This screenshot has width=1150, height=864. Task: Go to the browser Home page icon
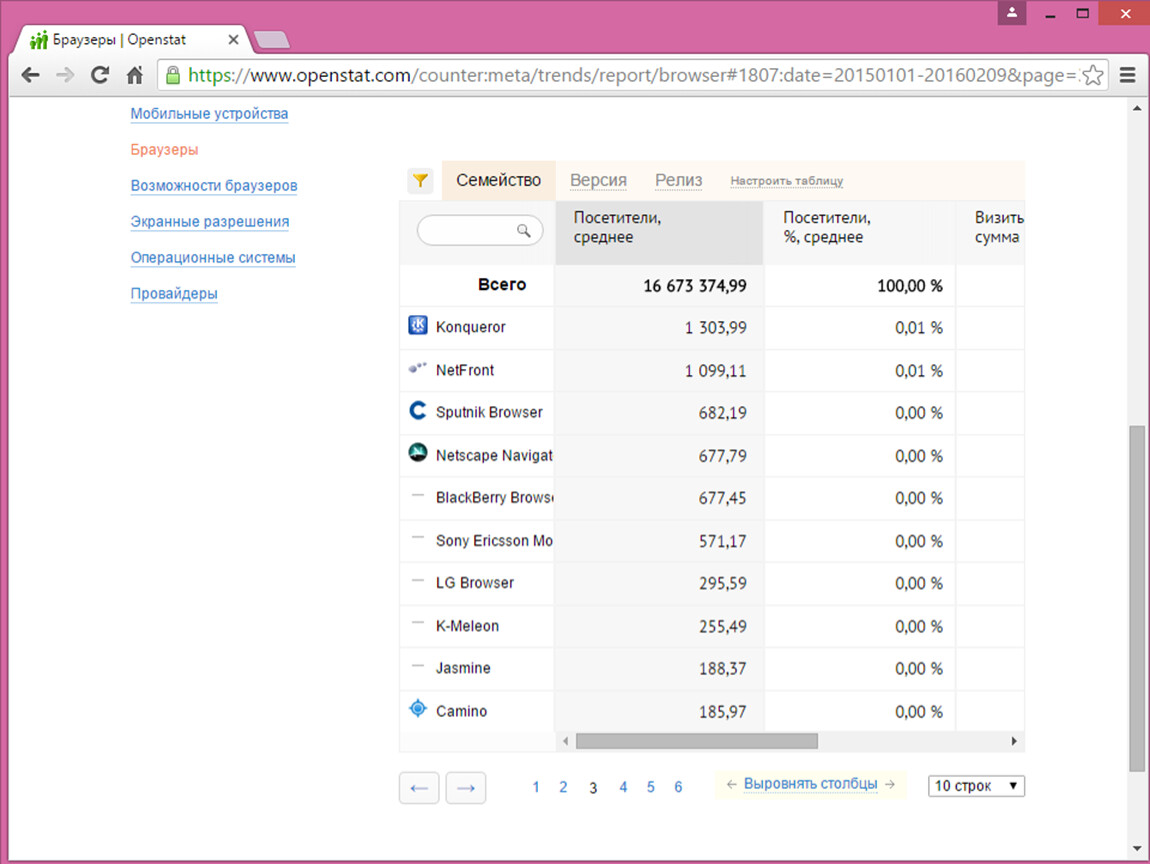click(135, 75)
